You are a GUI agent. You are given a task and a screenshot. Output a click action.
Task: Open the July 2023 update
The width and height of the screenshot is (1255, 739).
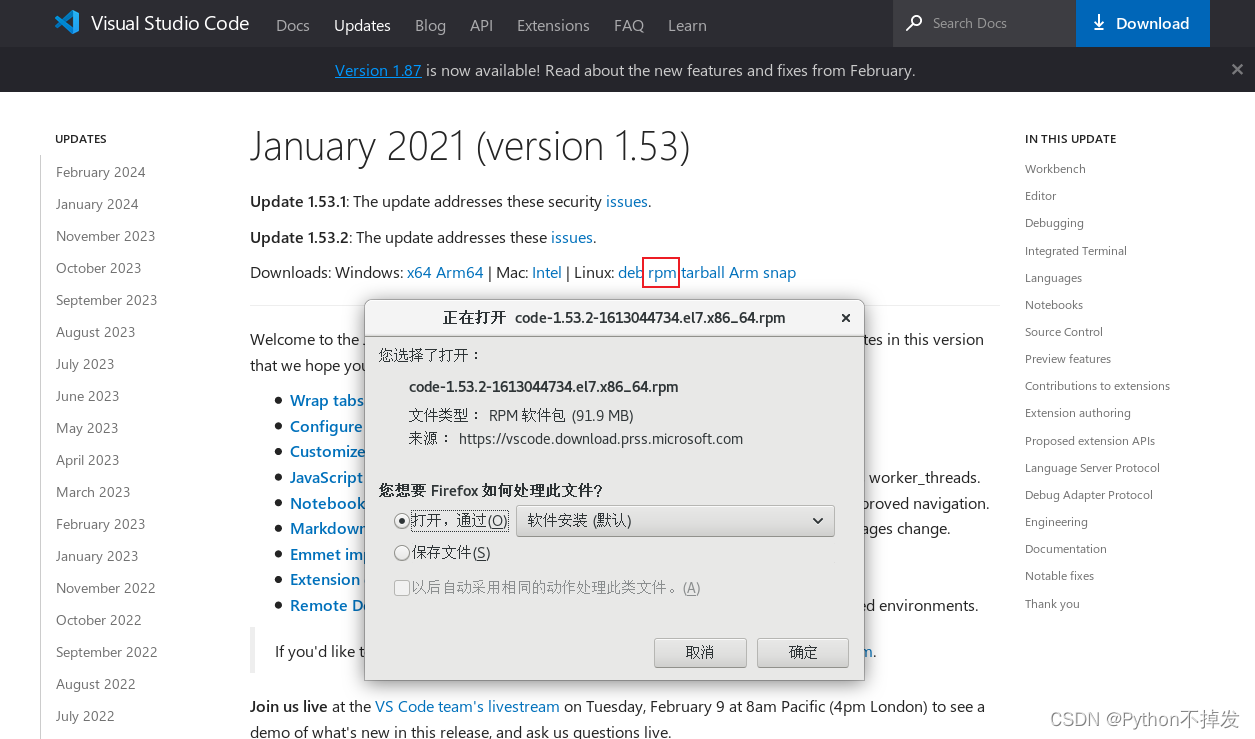pos(85,364)
